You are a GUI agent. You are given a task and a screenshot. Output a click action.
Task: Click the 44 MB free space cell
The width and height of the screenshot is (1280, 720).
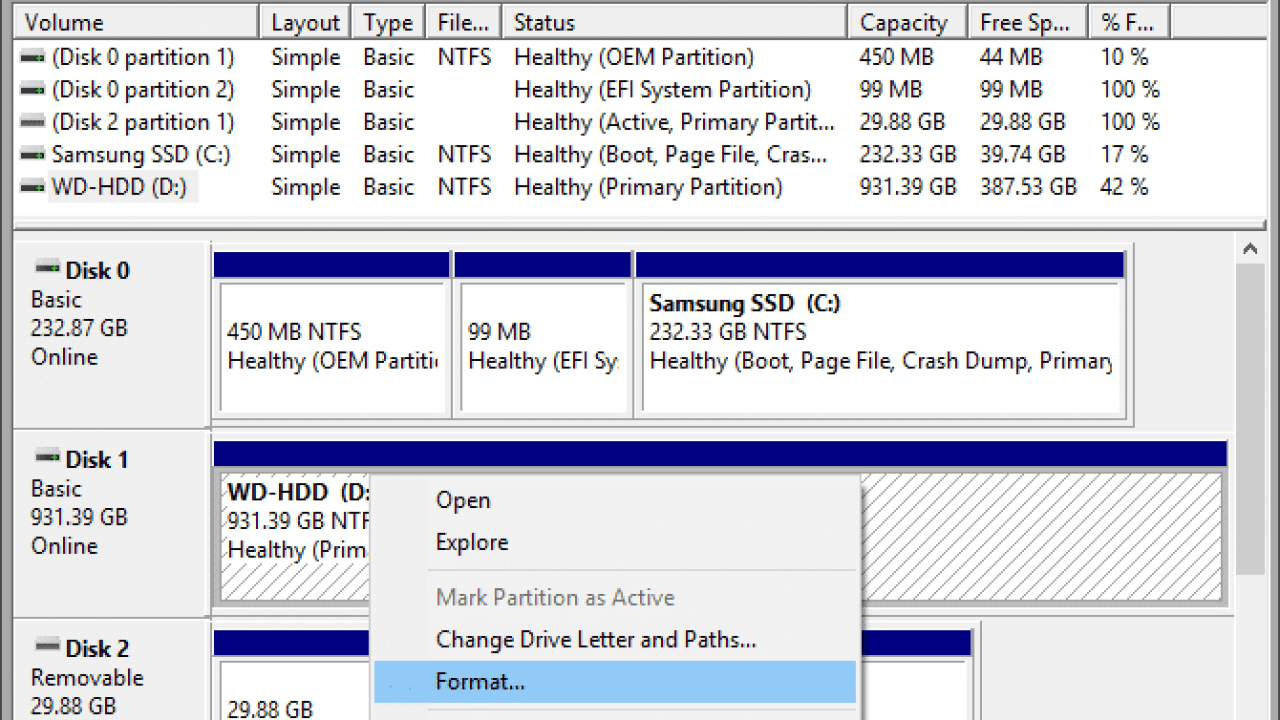[x=1011, y=58]
